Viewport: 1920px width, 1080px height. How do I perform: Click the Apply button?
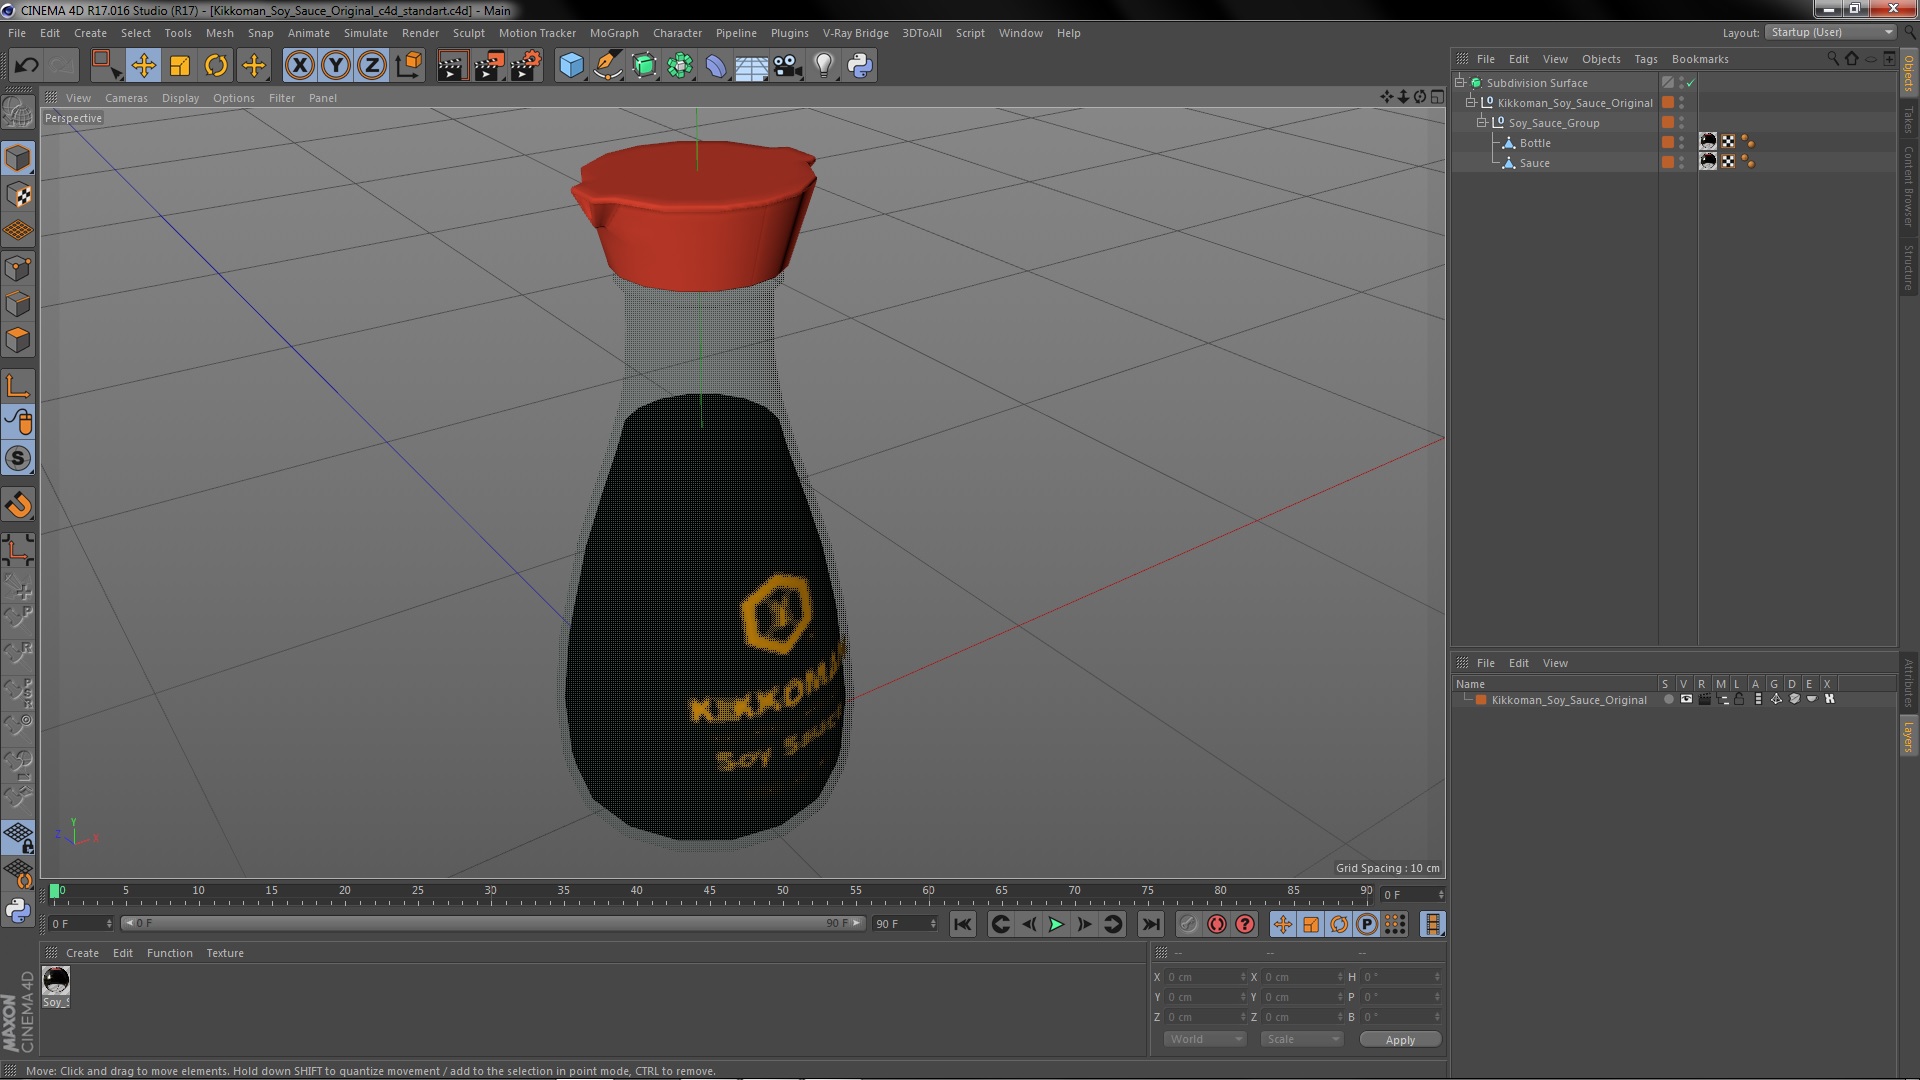(1399, 1040)
